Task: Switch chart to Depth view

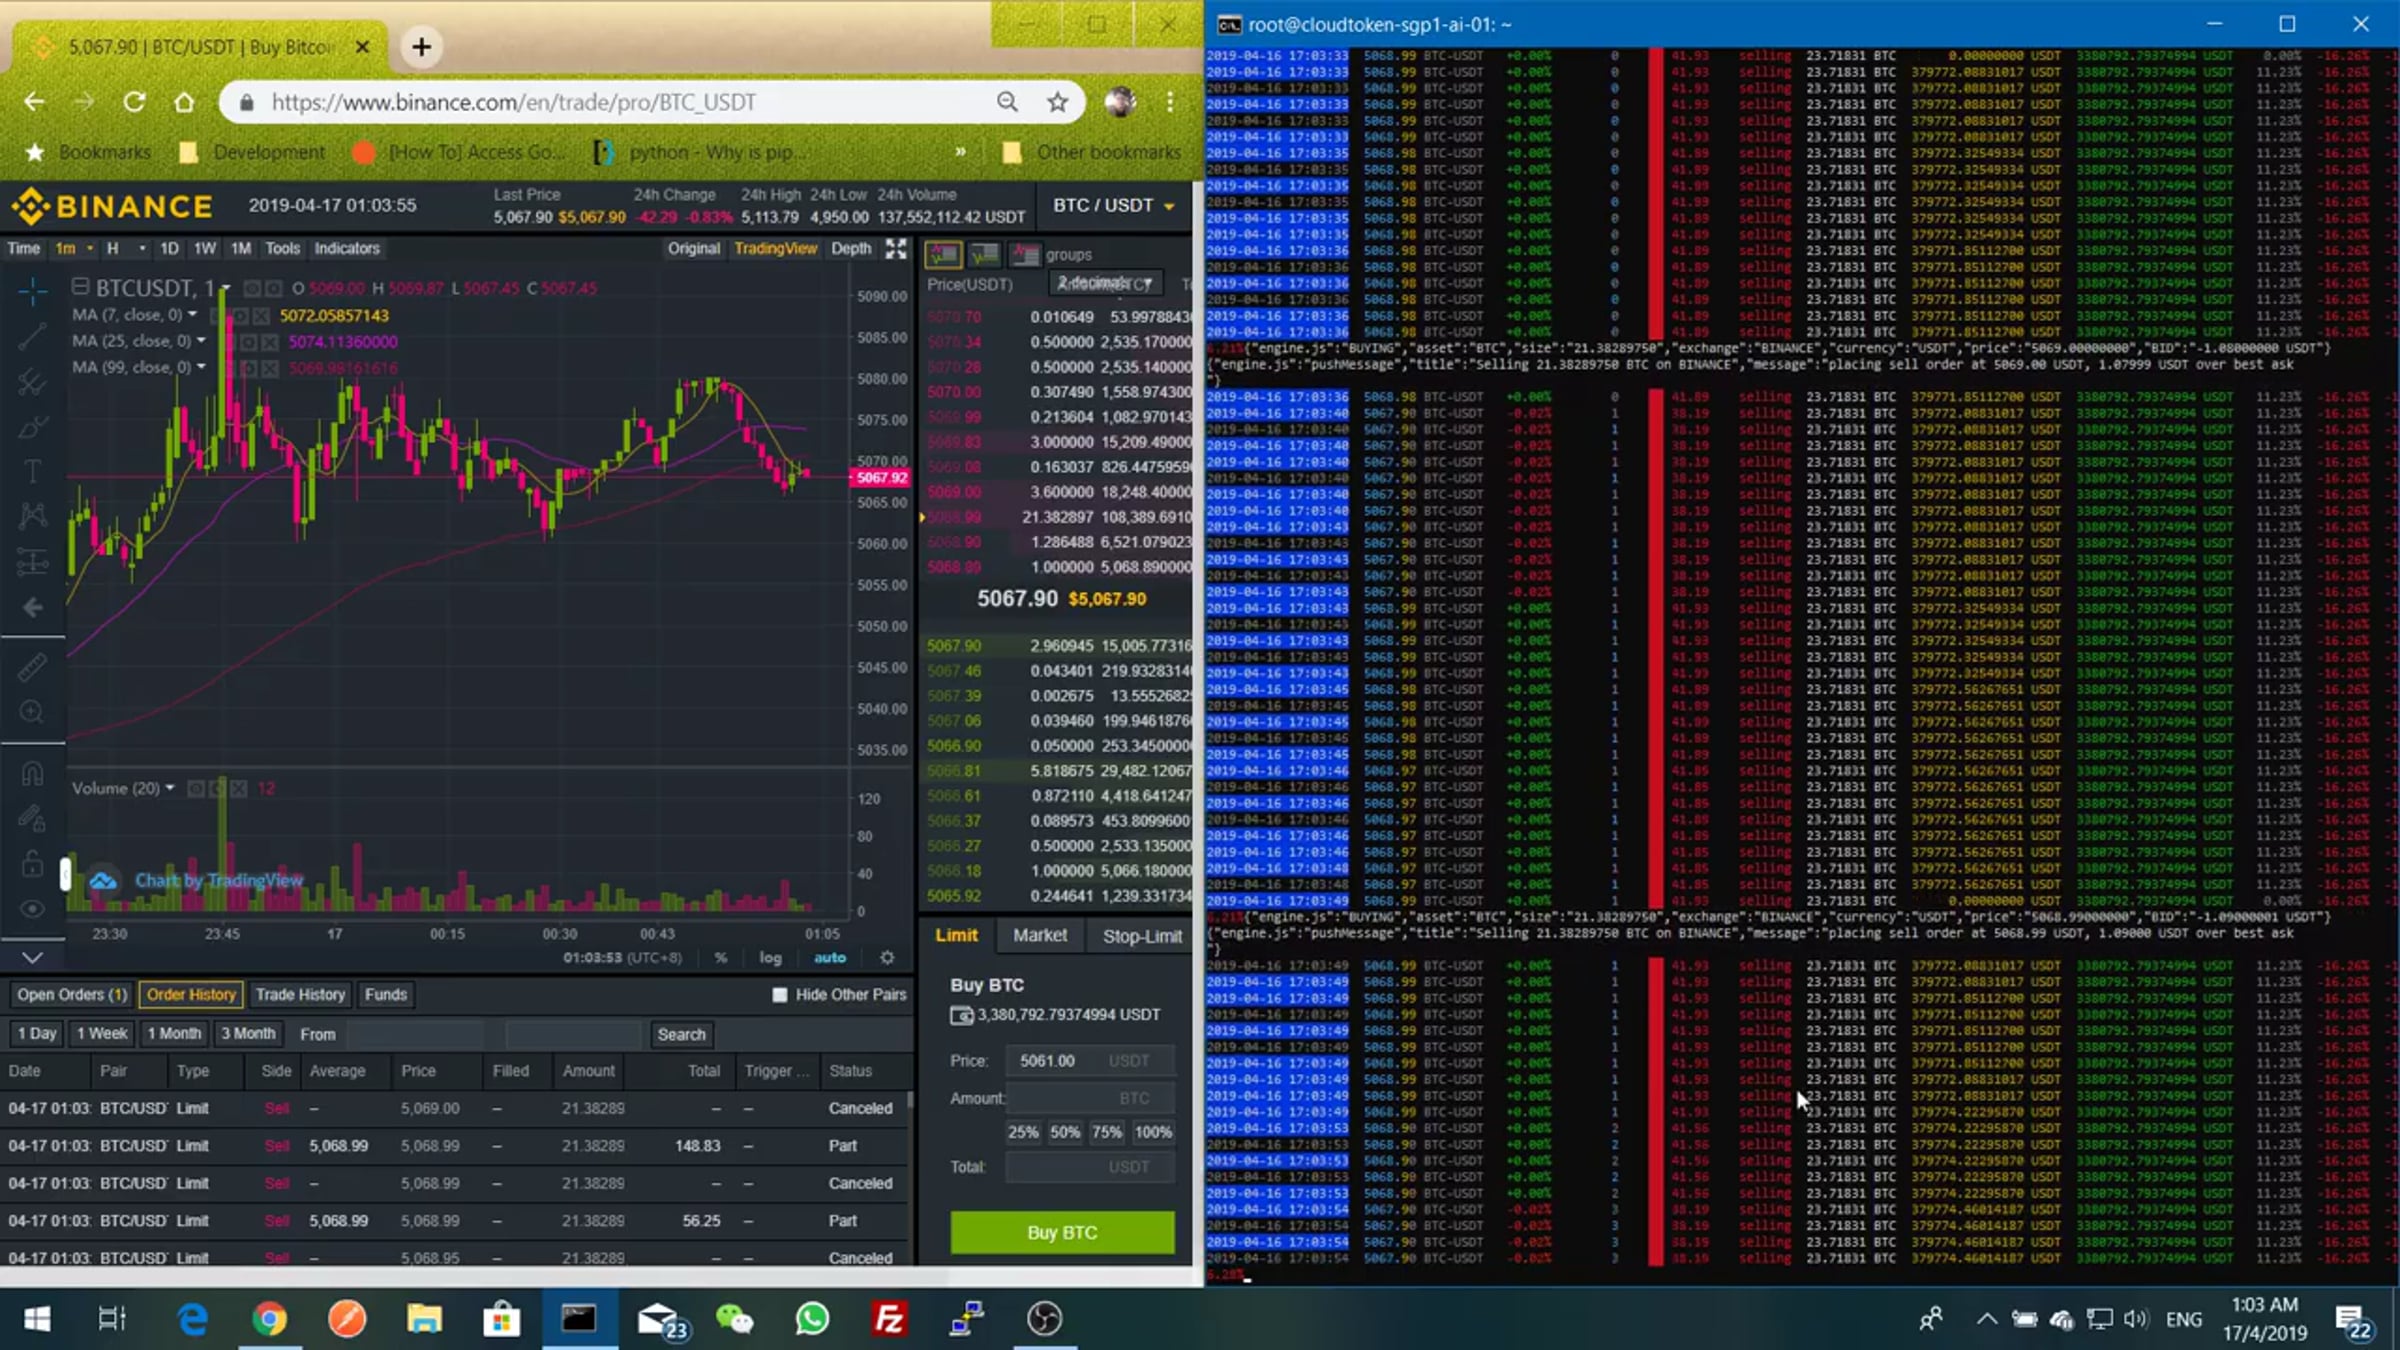Action: point(851,248)
